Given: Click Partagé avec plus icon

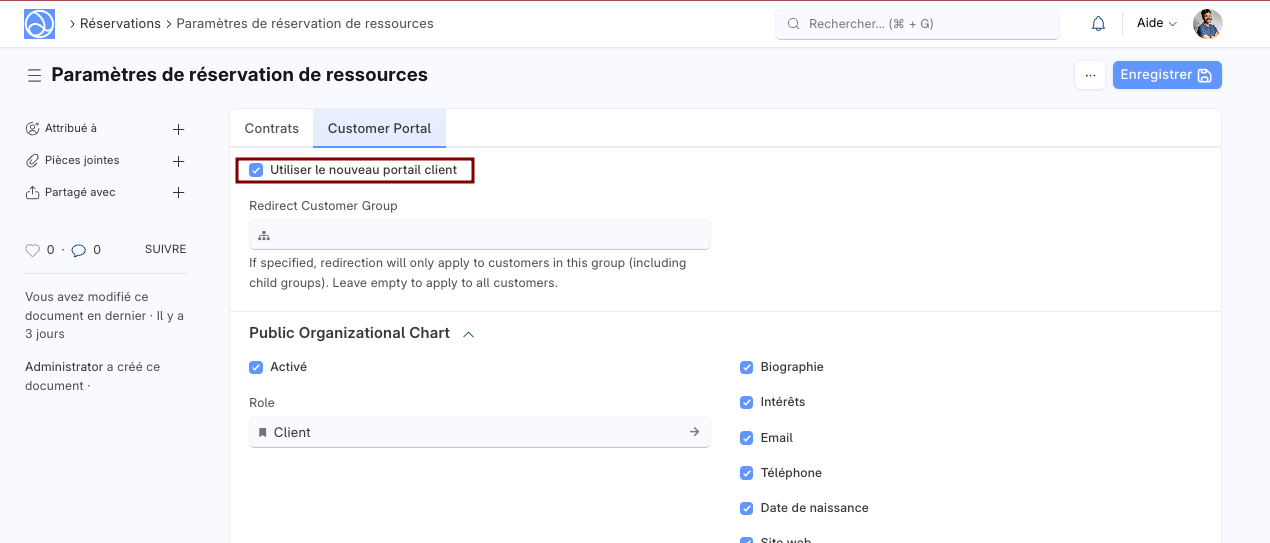Looking at the screenshot, I should click(178, 193).
